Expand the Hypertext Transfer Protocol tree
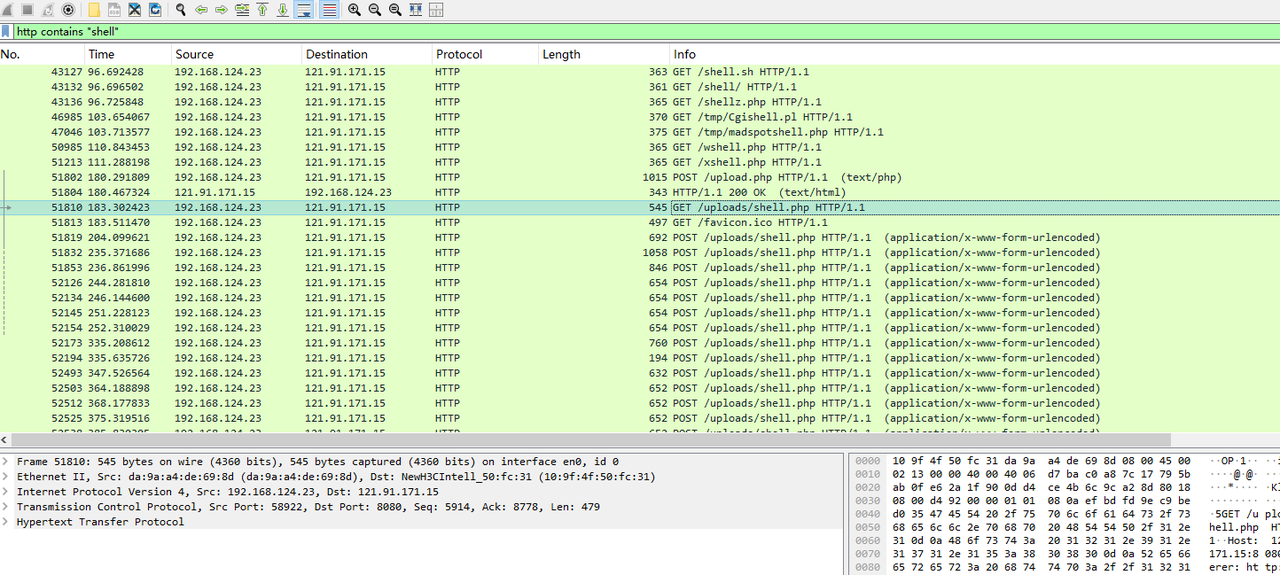Viewport: 1280px width, 575px height. point(7,522)
